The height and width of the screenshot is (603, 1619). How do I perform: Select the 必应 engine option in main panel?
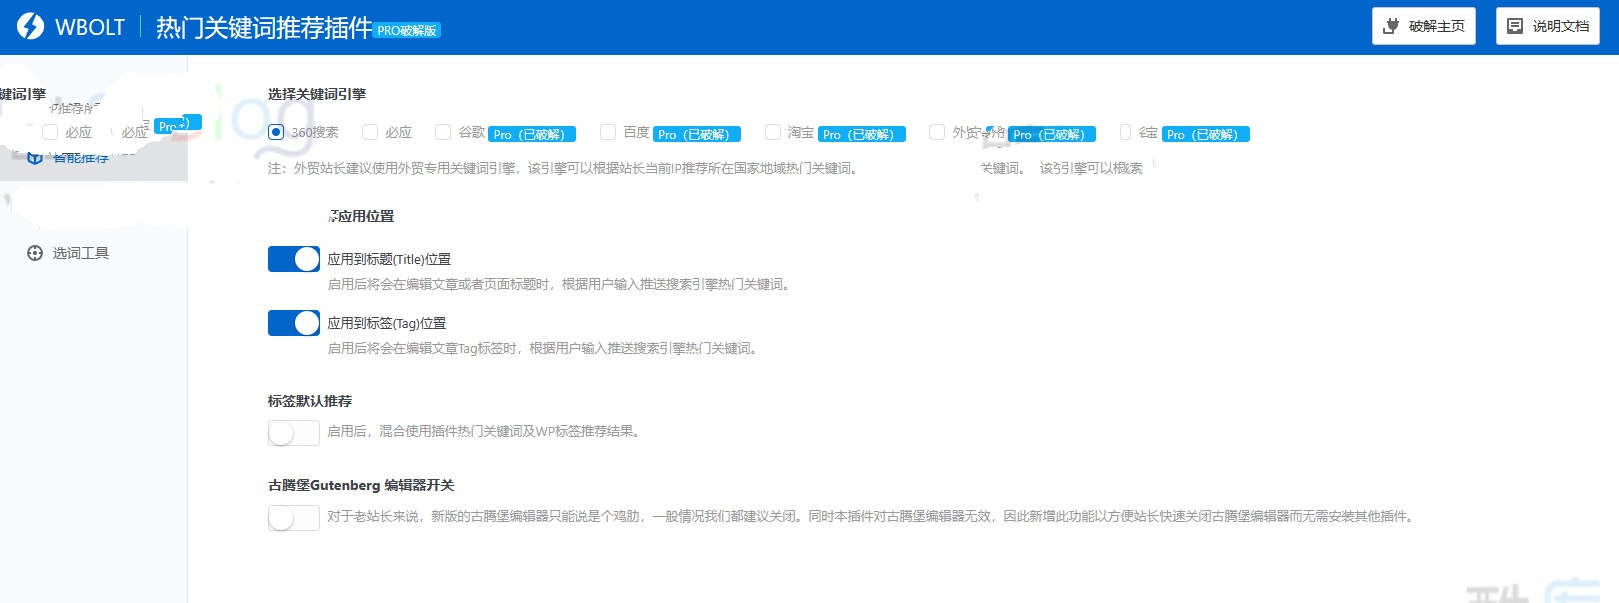(x=370, y=132)
